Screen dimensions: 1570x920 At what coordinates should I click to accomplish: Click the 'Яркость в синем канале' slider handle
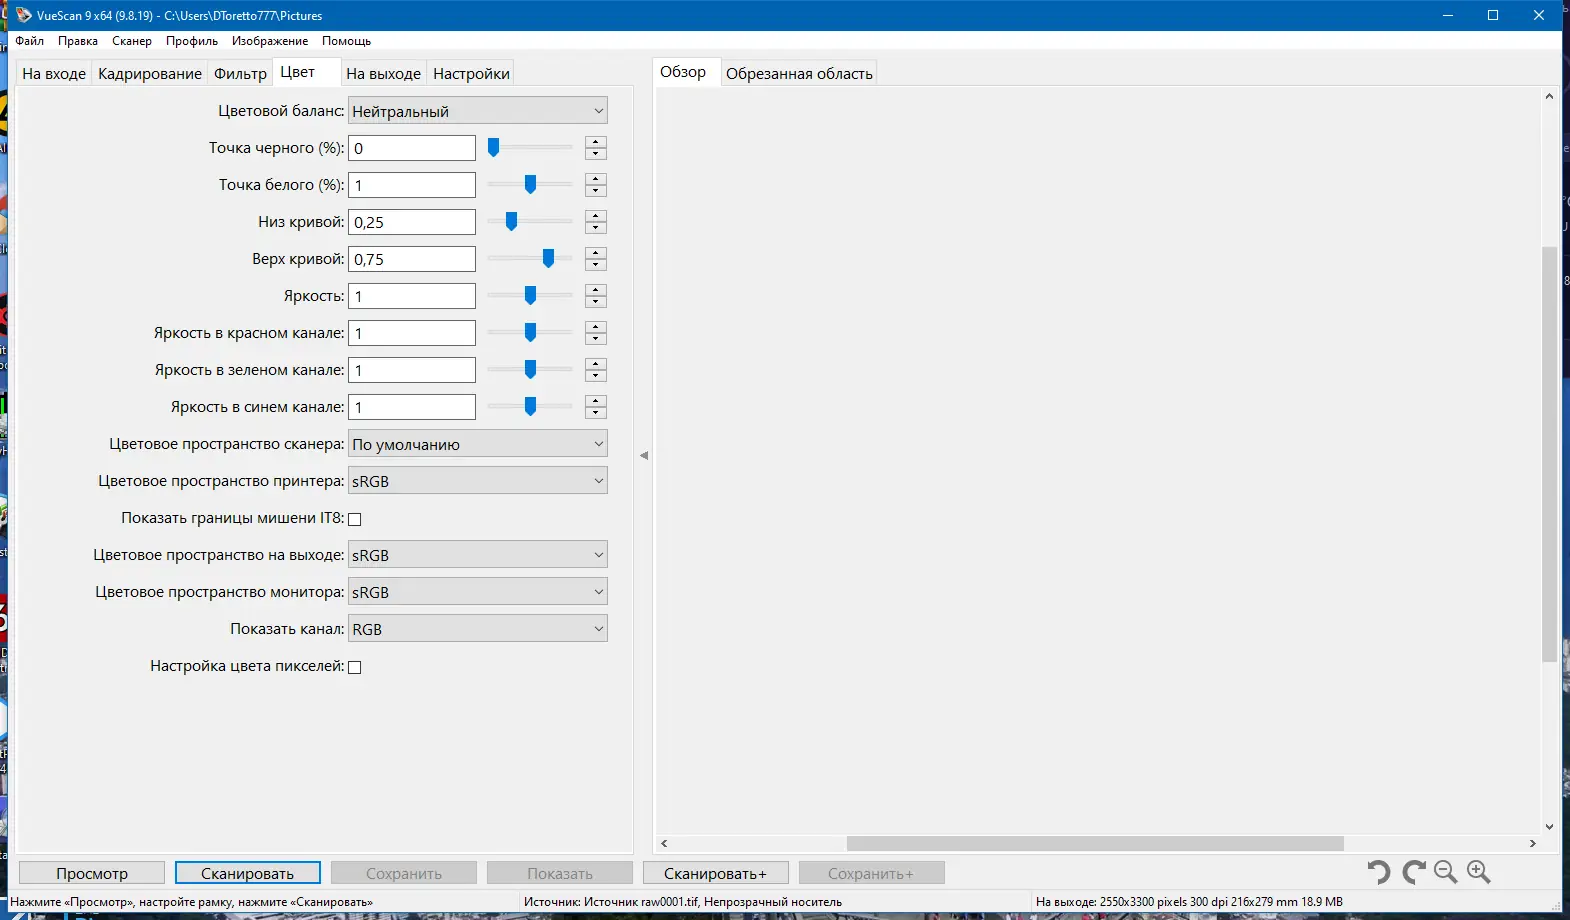pos(530,407)
